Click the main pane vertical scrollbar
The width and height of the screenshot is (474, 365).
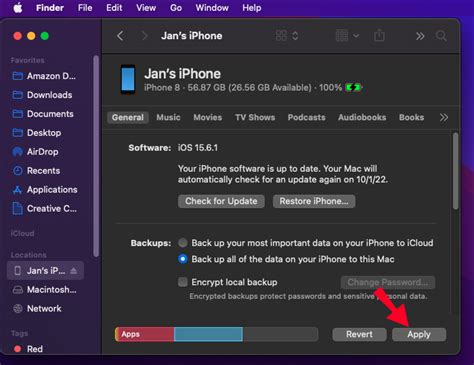pyautogui.click(x=455, y=171)
